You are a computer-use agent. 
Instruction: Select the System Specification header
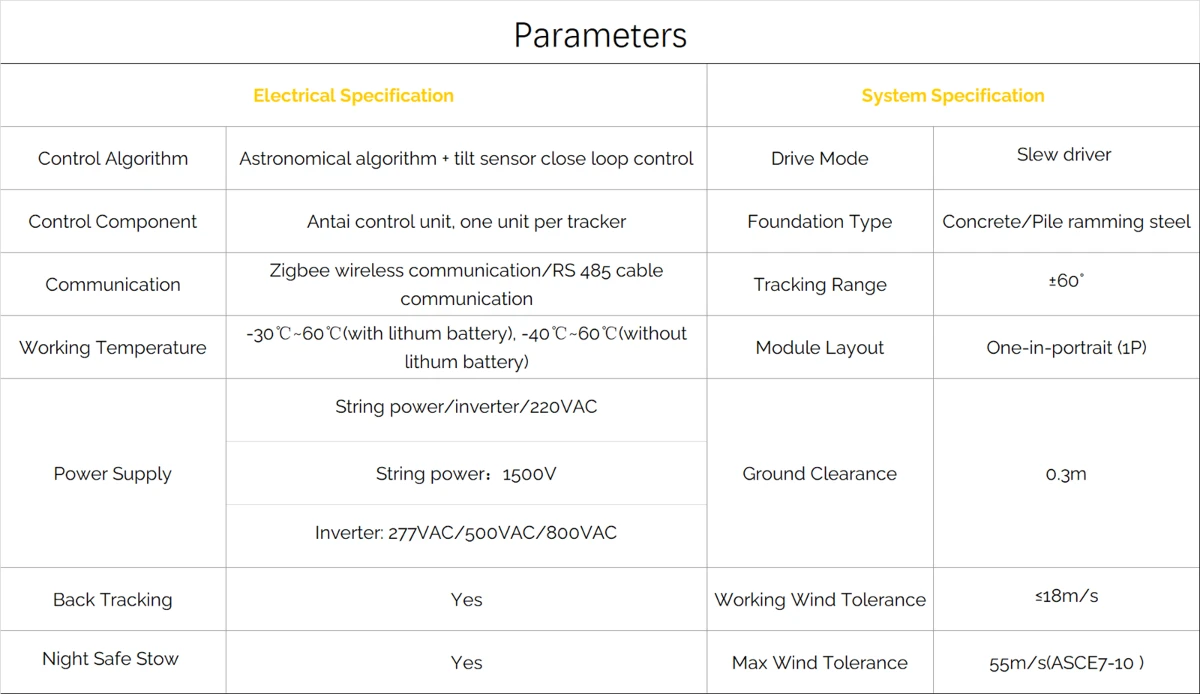(x=953, y=96)
